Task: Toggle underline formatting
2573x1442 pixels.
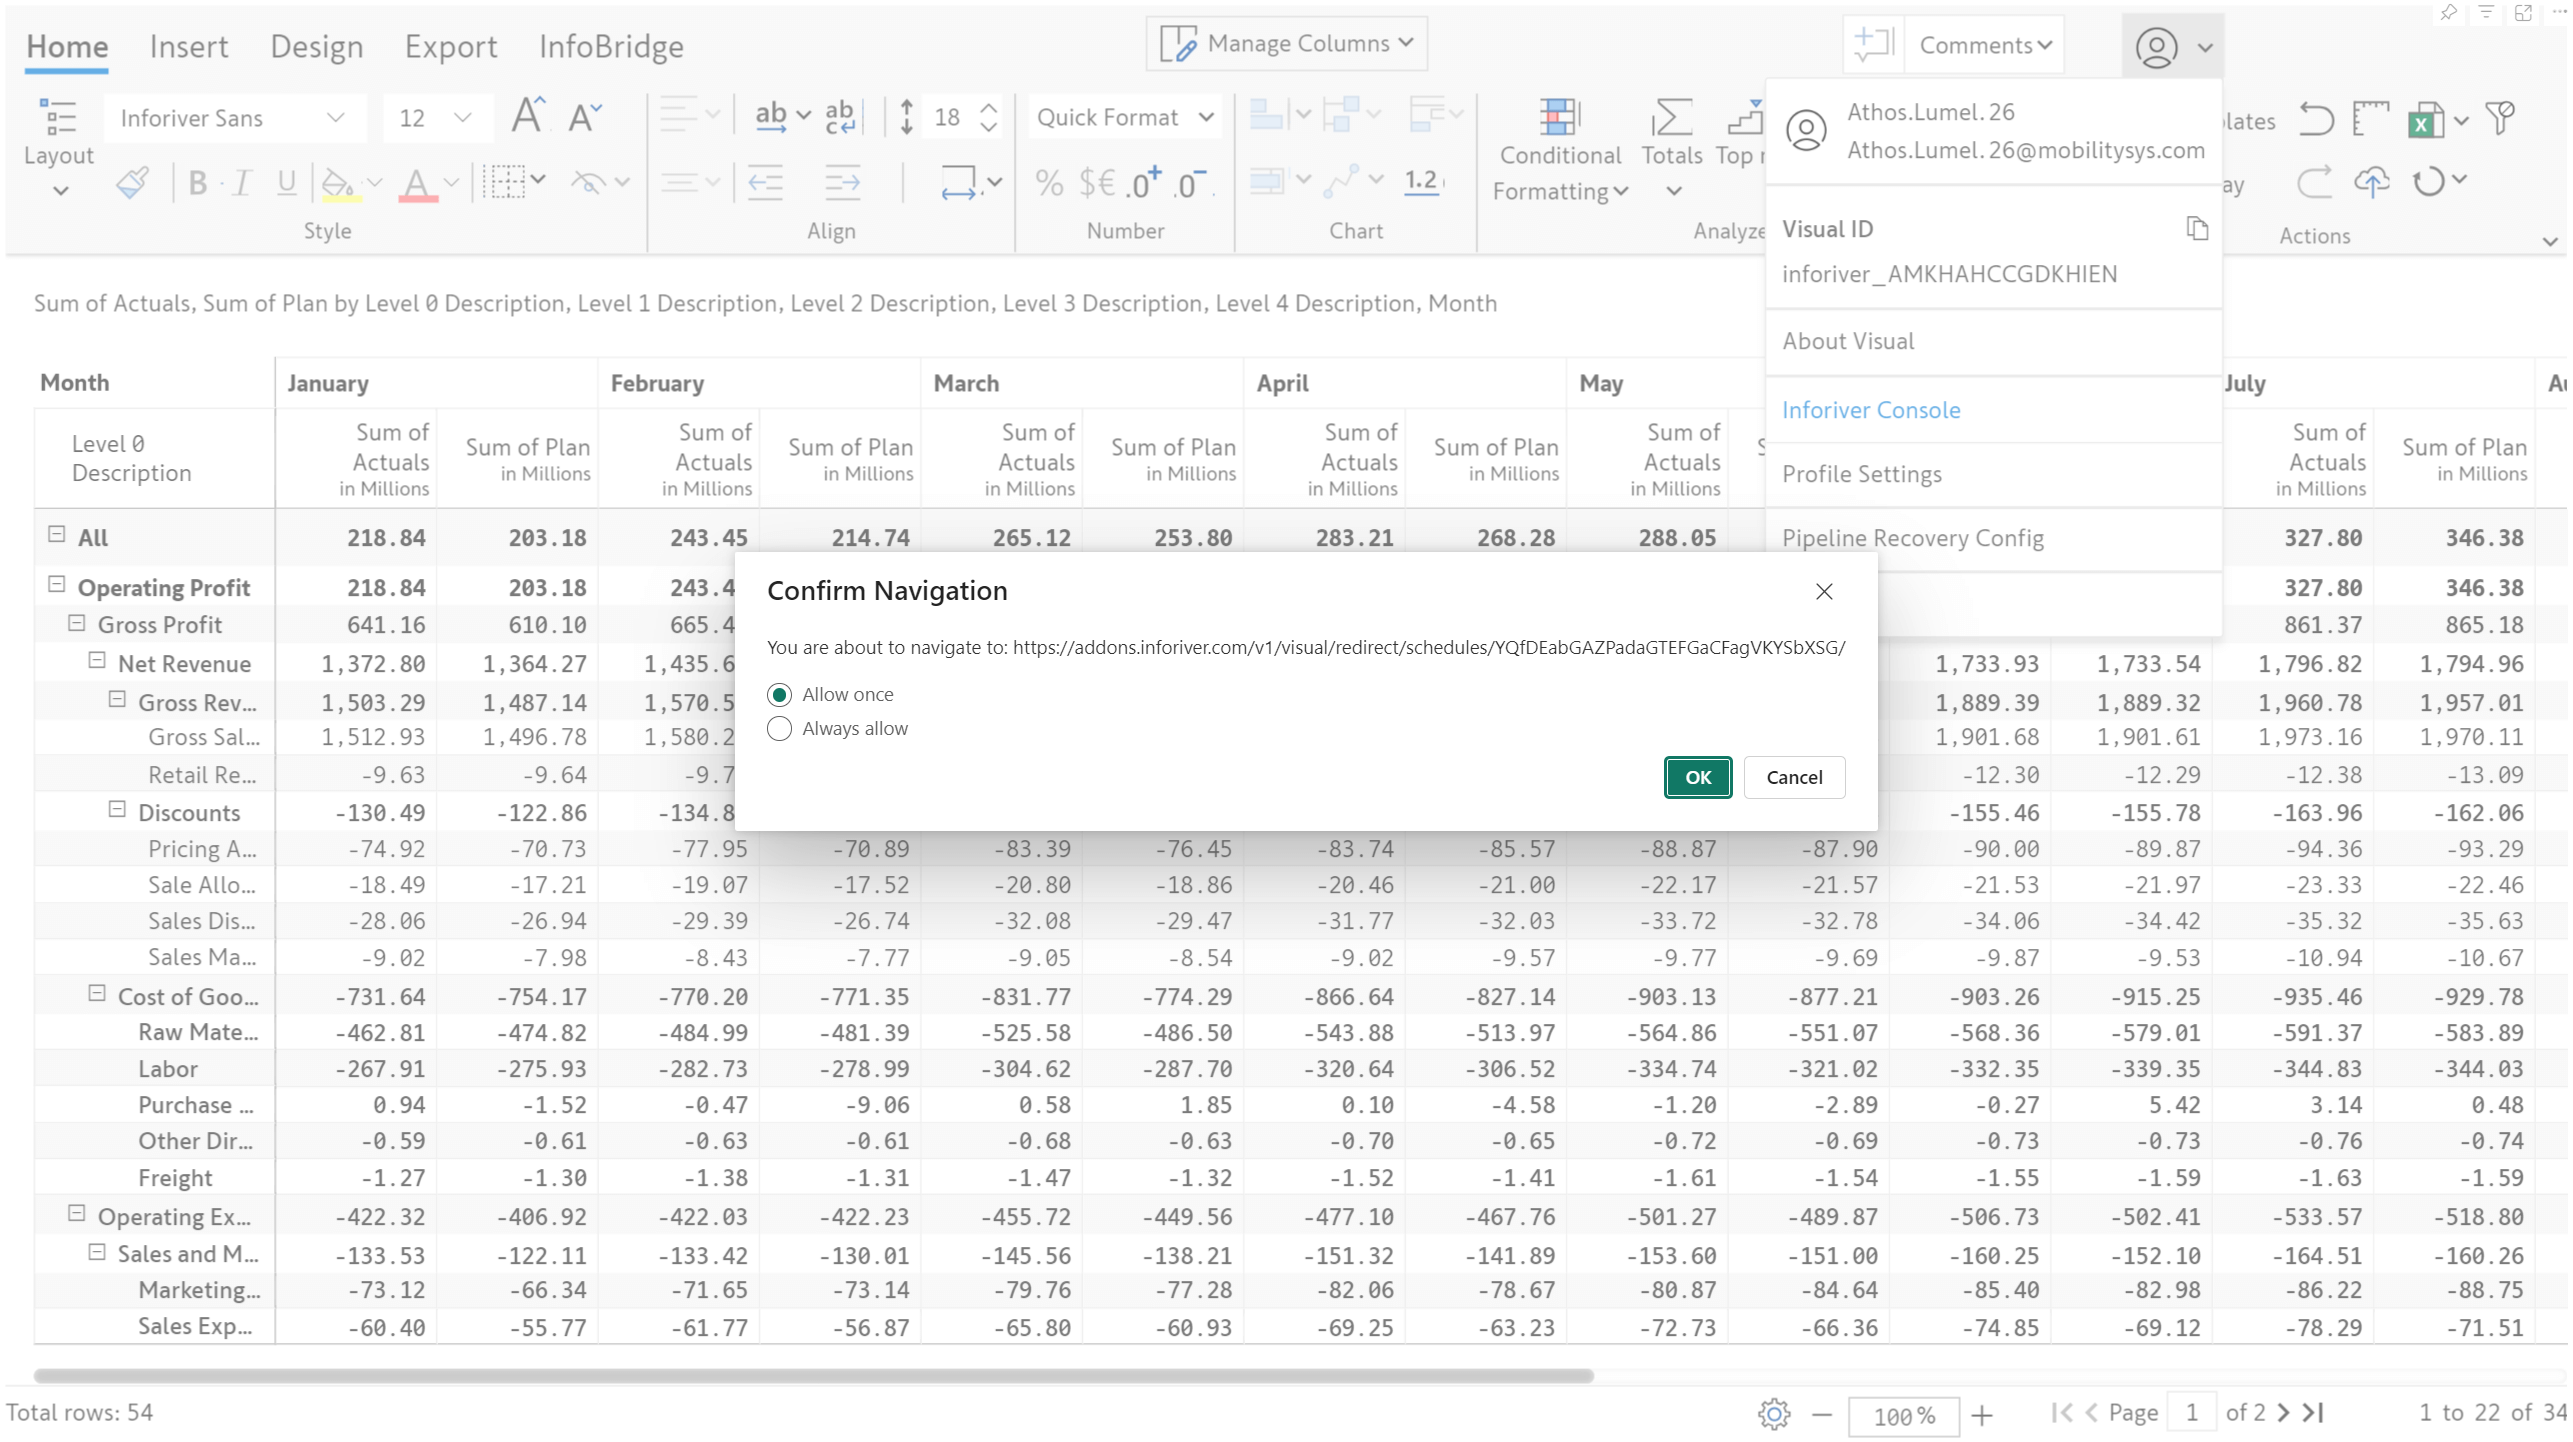Action: [286, 183]
